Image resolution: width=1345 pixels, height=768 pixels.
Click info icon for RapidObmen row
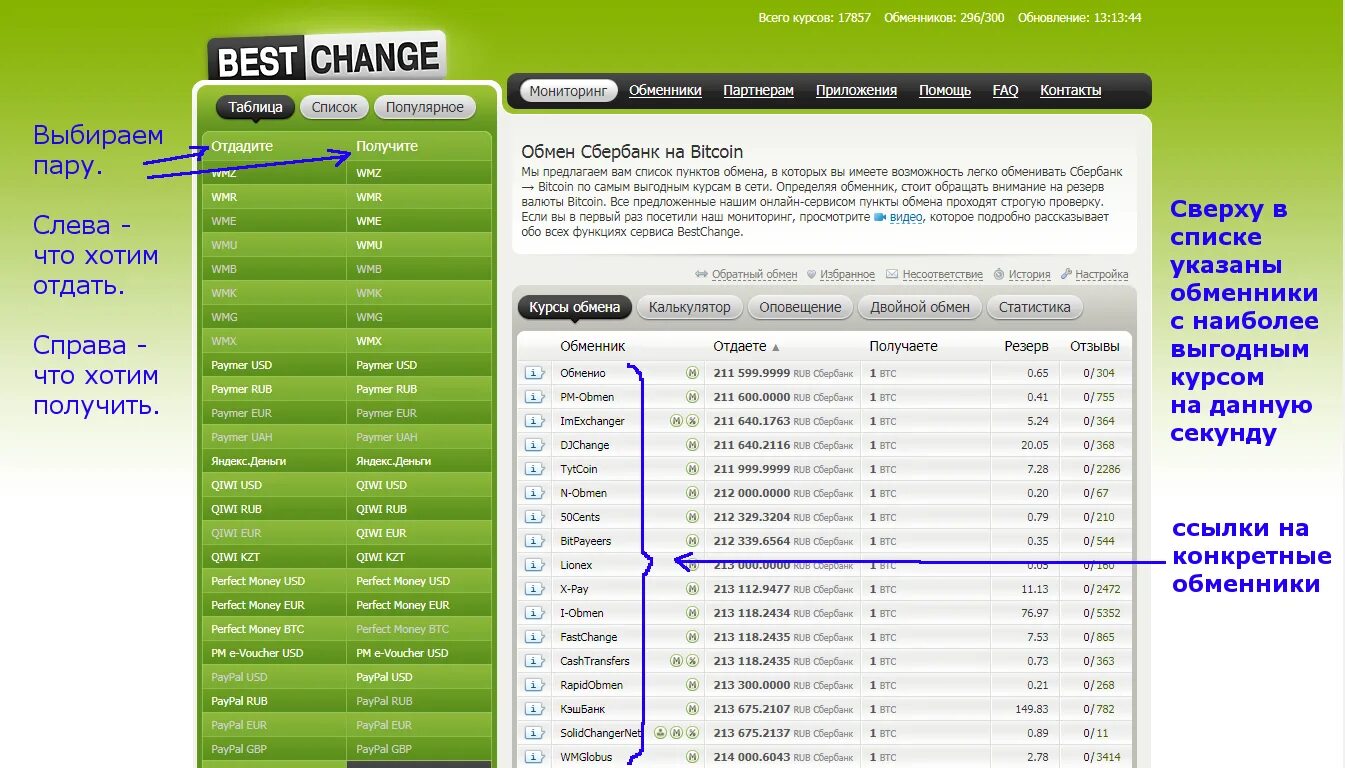click(x=535, y=685)
